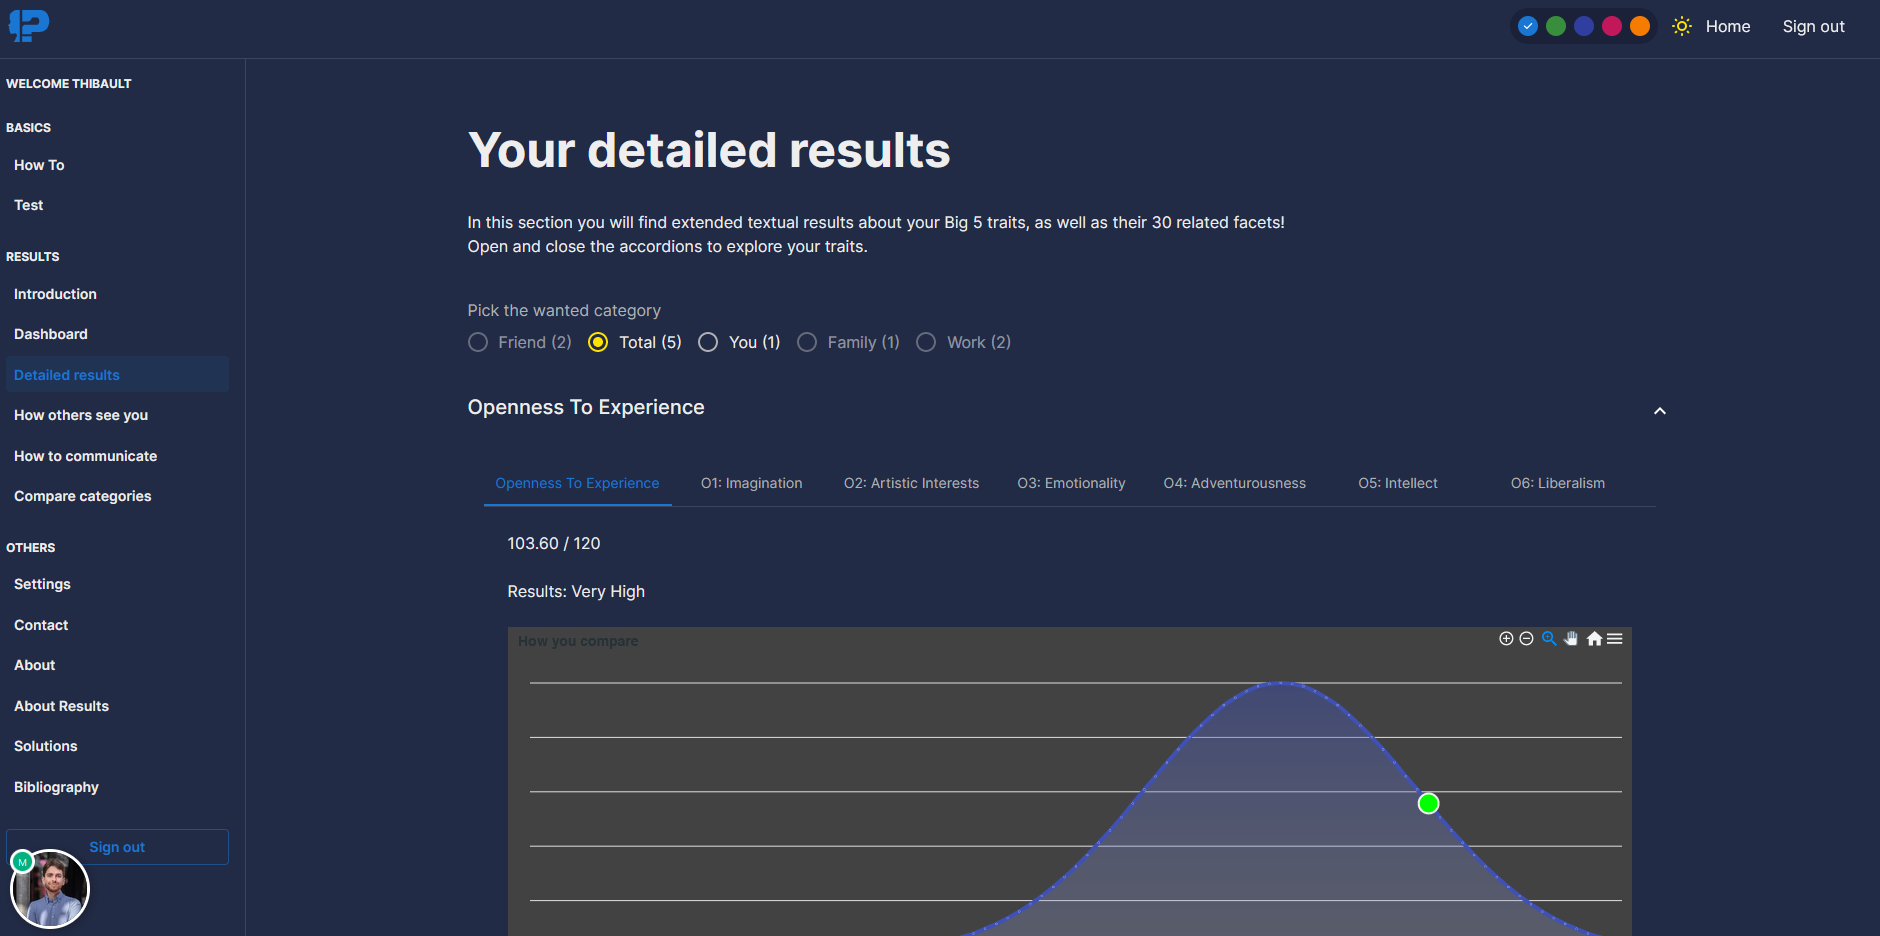Screen dimensions: 1880x936
Task: Open the chart hamburger menu
Action: [1615, 639]
